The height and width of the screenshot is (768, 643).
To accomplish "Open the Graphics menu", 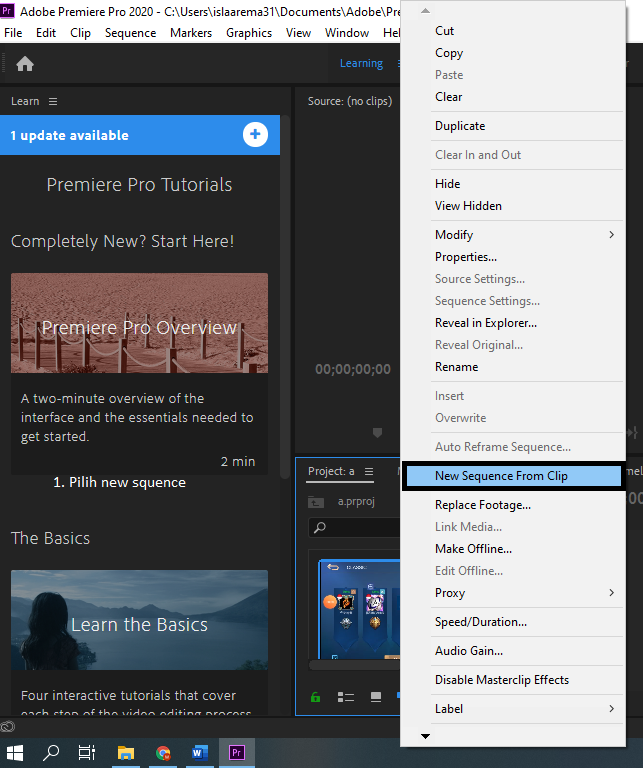I will (249, 33).
